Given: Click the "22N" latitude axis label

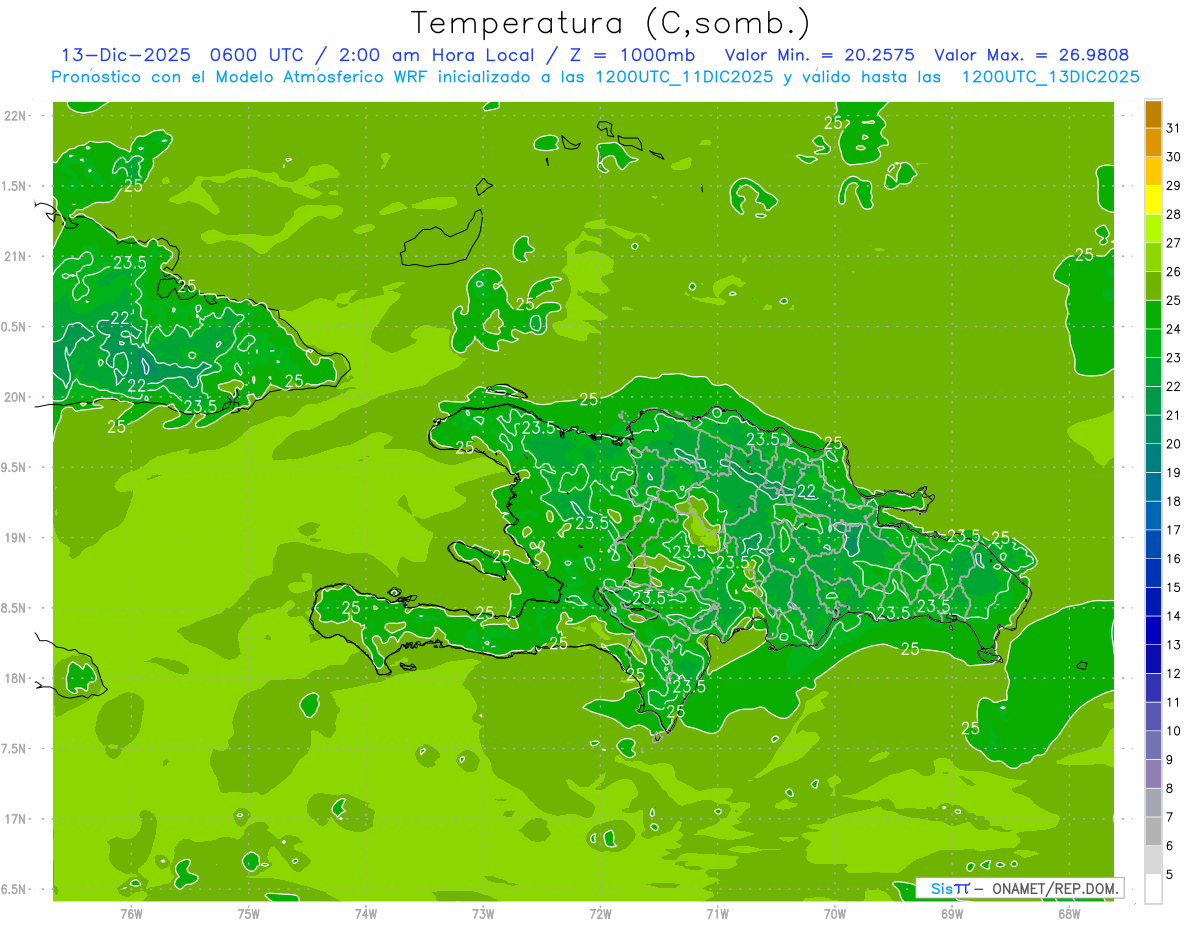Looking at the screenshot, I should [x=16, y=116].
